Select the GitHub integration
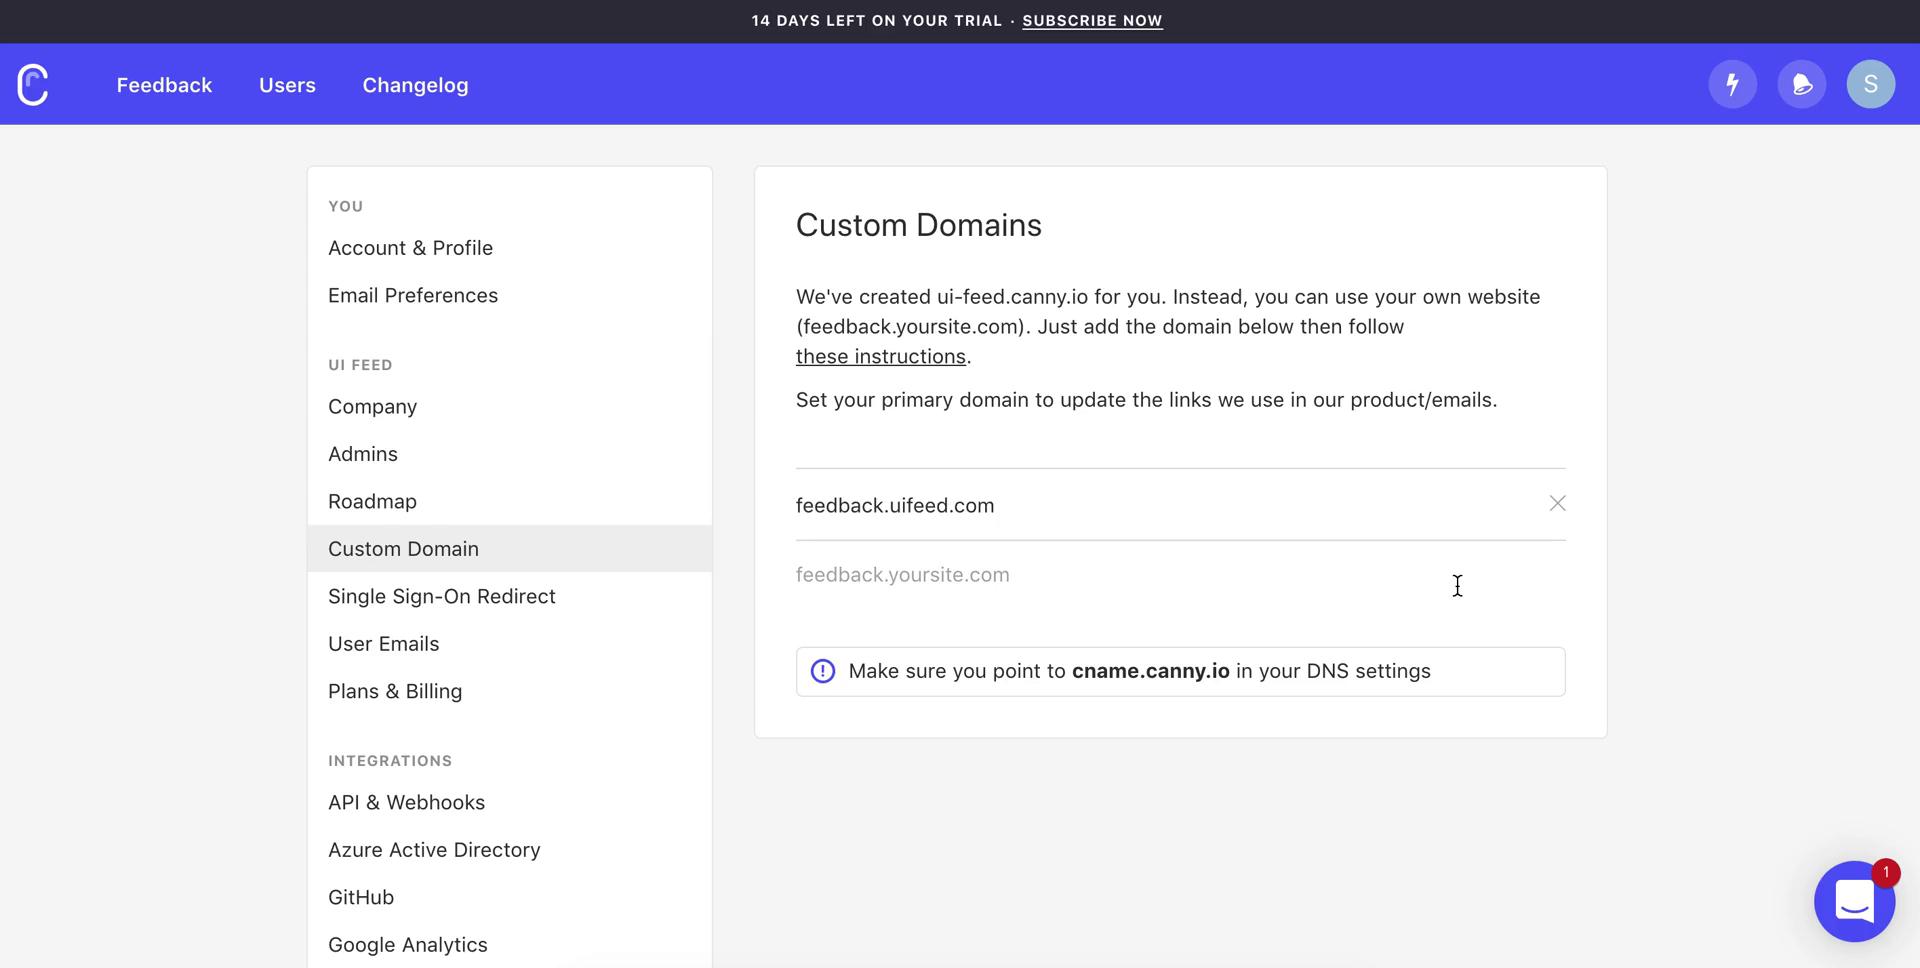This screenshot has height=968, width=1920. [x=361, y=897]
